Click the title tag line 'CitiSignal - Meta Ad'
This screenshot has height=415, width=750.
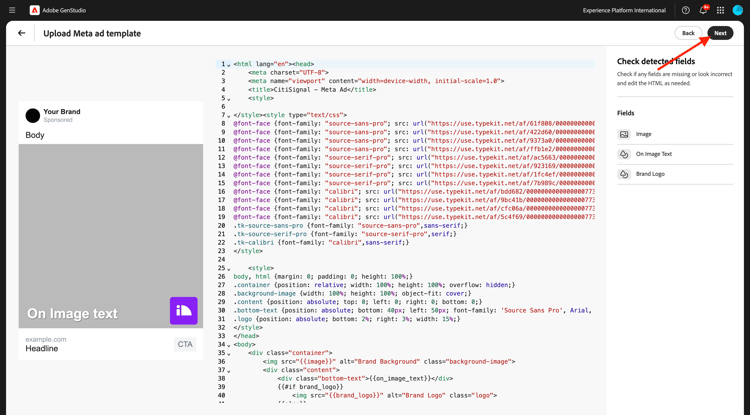(x=312, y=89)
